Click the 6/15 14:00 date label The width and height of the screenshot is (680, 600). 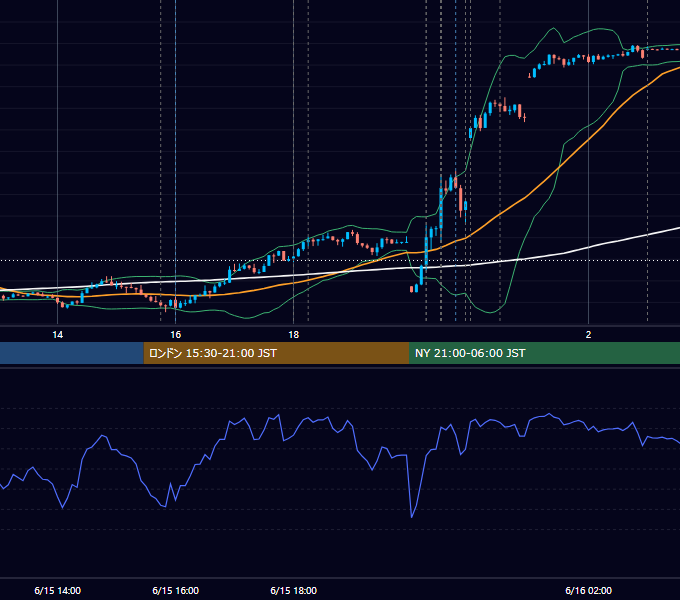point(58,590)
